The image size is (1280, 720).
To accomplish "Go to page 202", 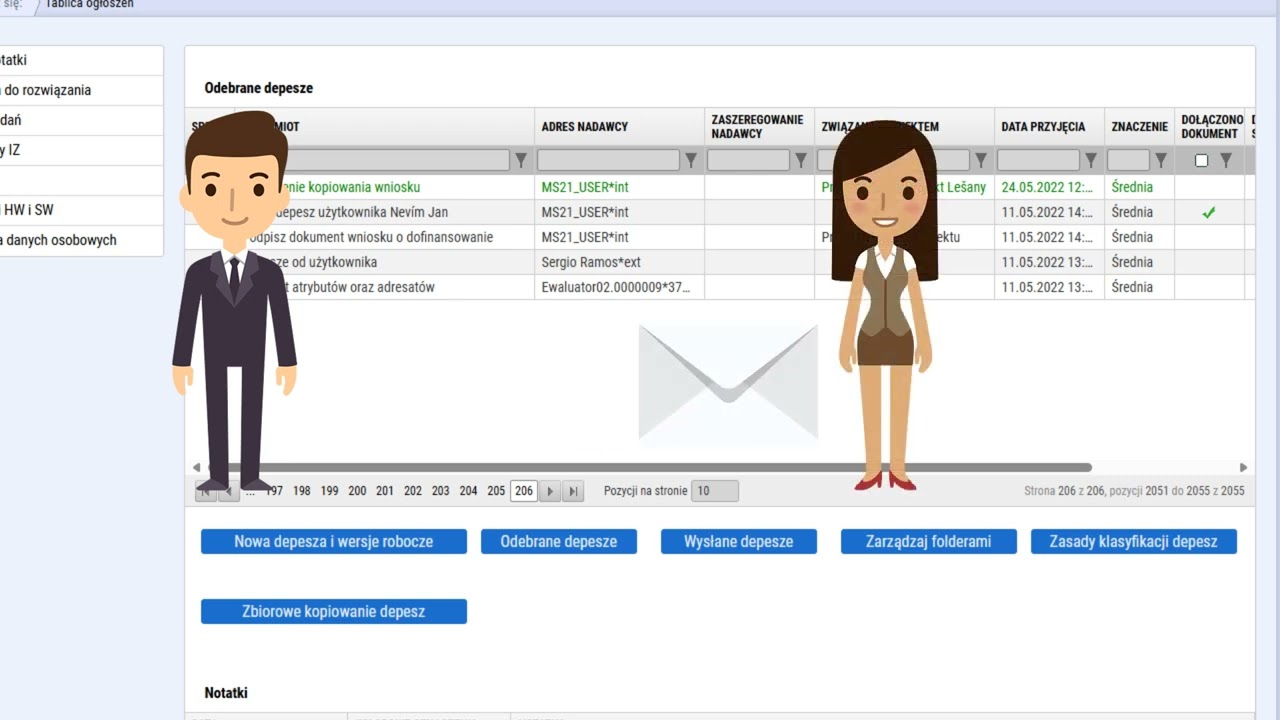I will click(x=413, y=491).
